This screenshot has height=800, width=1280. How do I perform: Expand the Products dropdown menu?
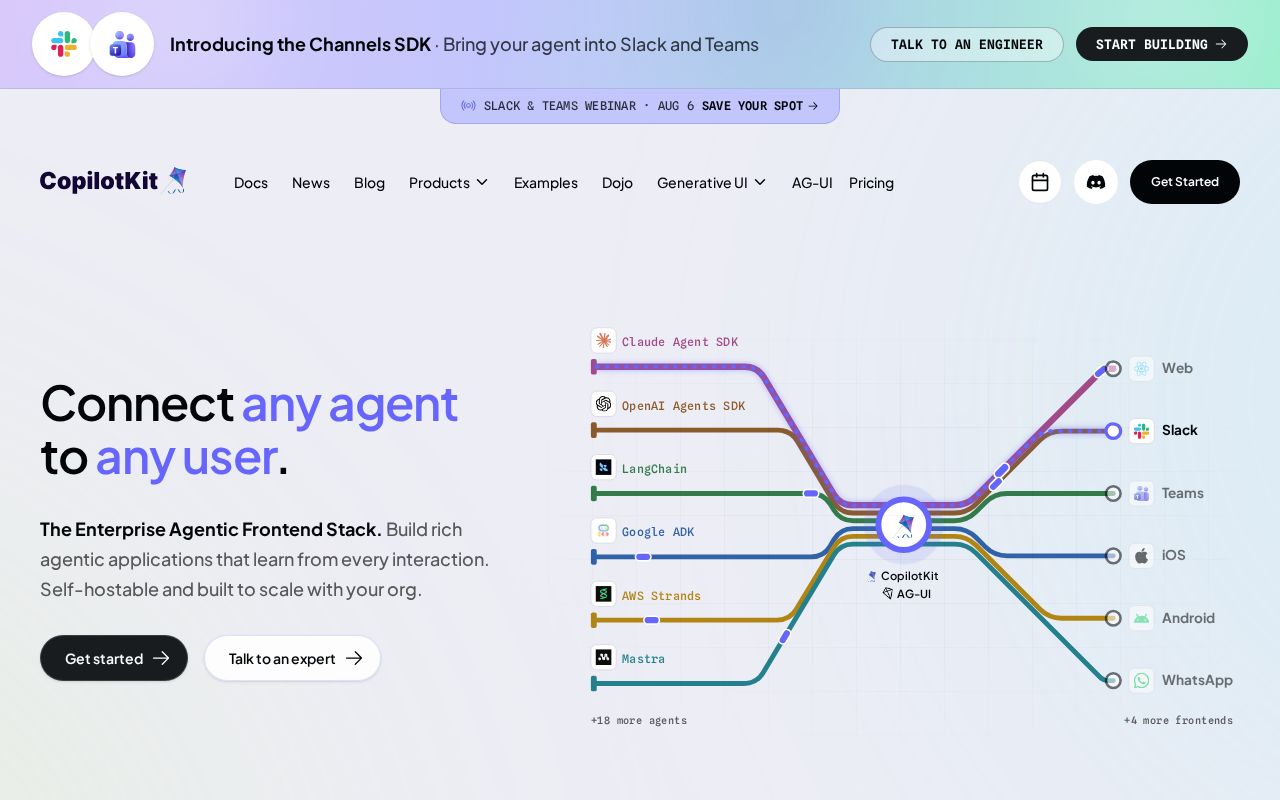[449, 183]
